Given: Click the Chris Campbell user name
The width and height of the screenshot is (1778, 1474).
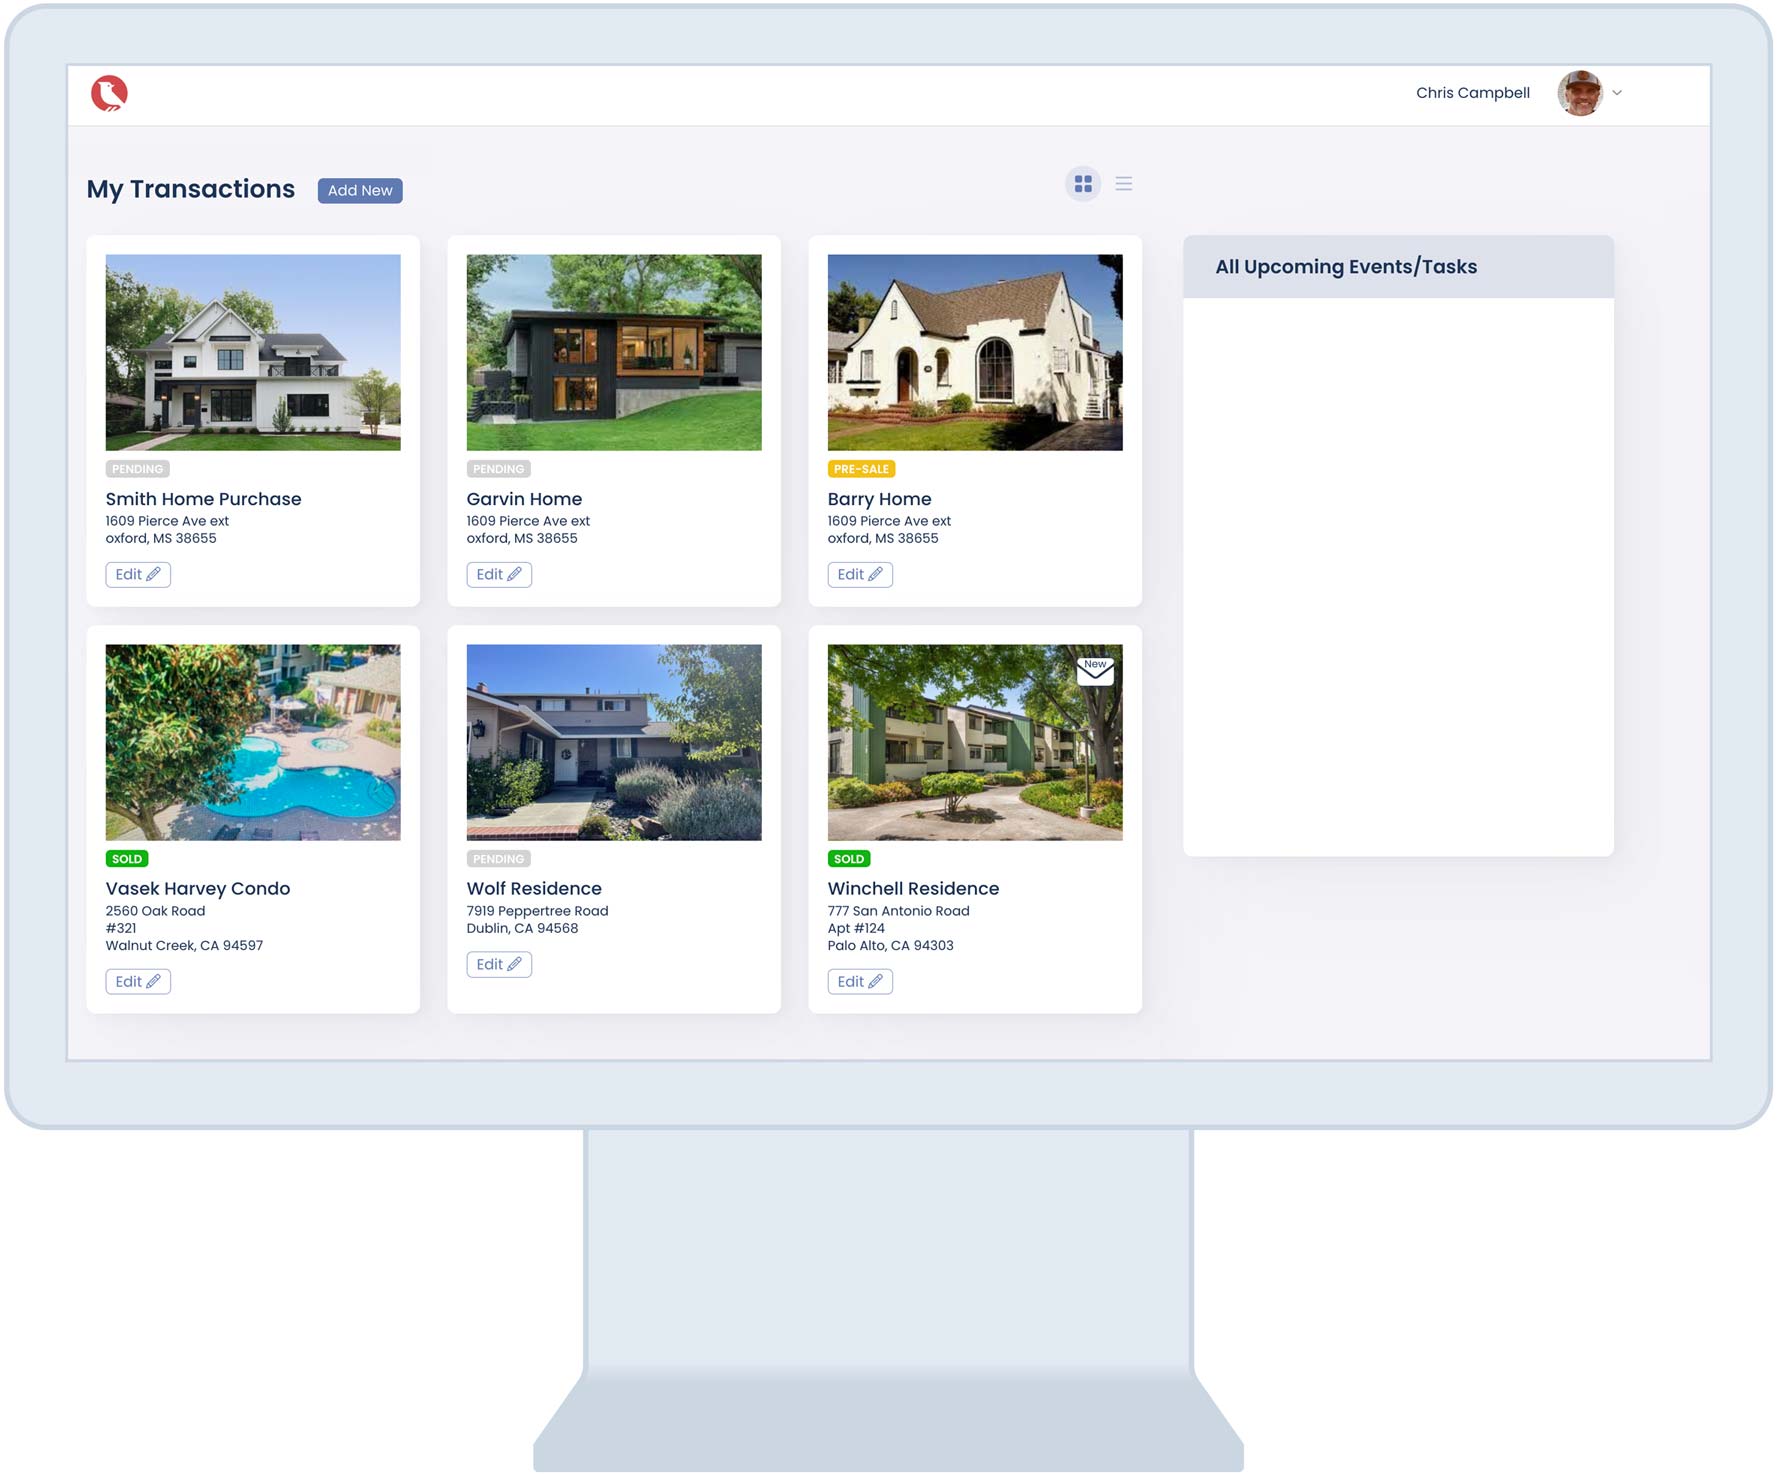Looking at the screenshot, I should [x=1472, y=93].
